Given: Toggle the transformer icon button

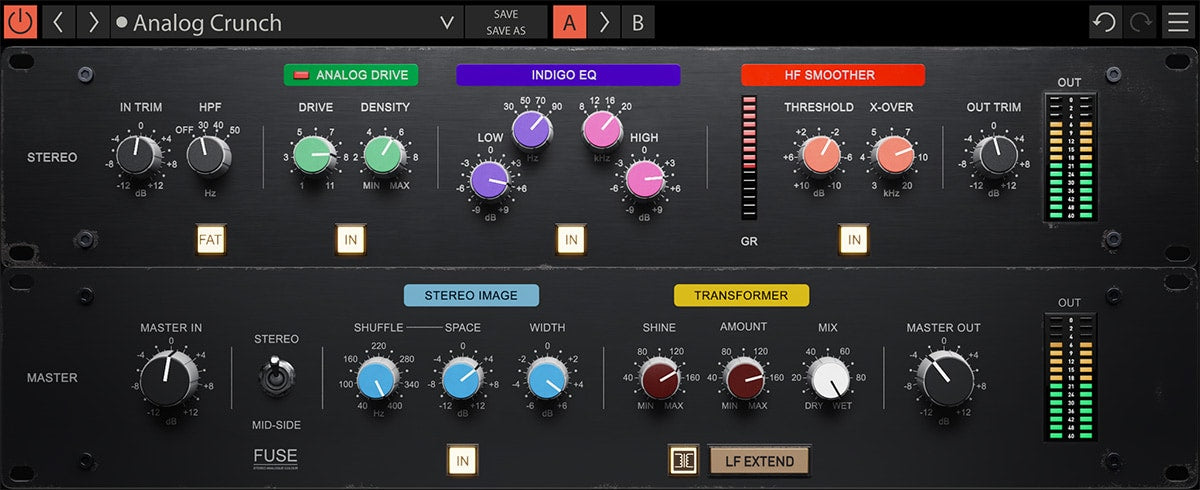Looking at the screenshot, I should tap(684, 460).
